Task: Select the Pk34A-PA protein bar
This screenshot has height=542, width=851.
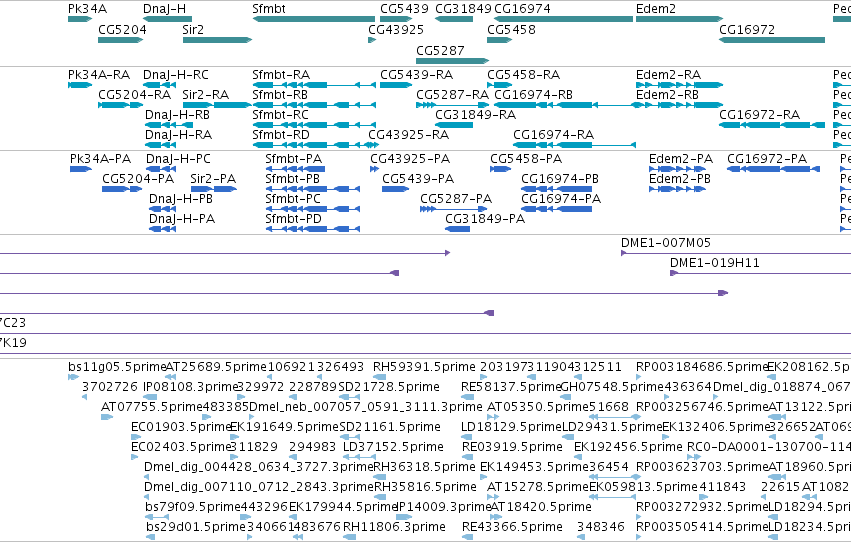Action: (80, 169)
